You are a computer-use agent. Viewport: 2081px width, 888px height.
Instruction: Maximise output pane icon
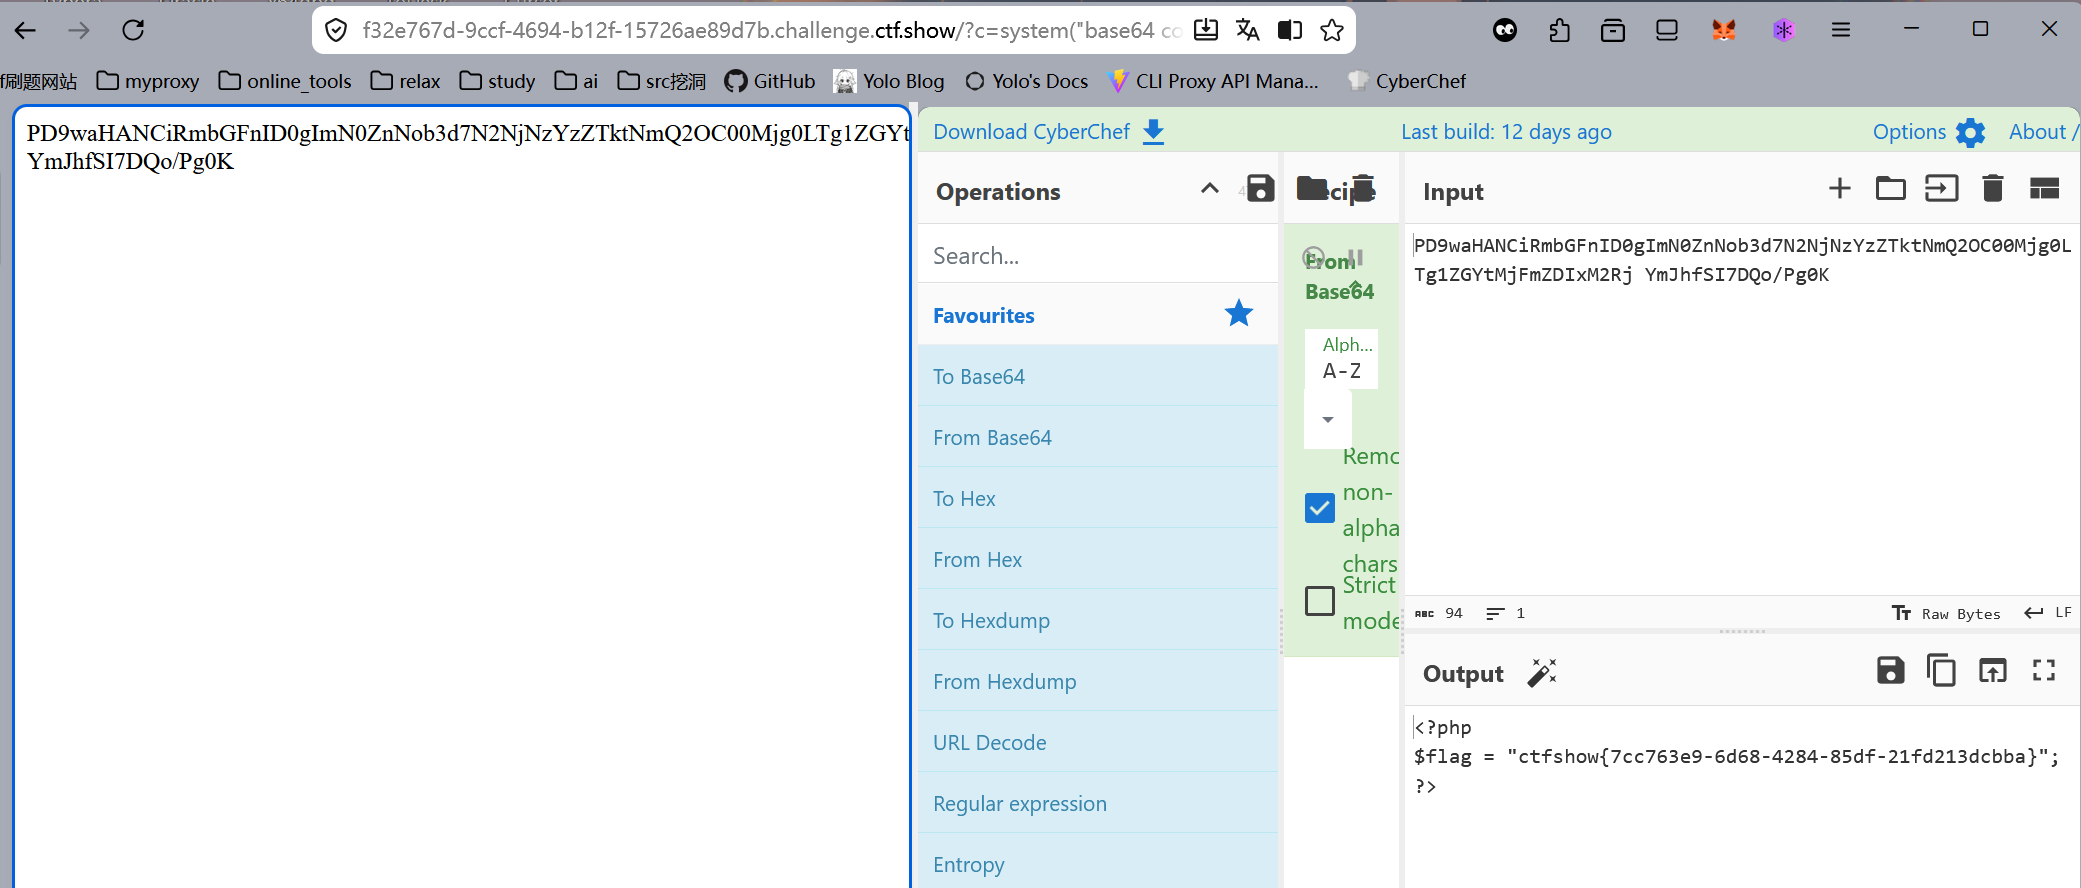point(2044,670)
